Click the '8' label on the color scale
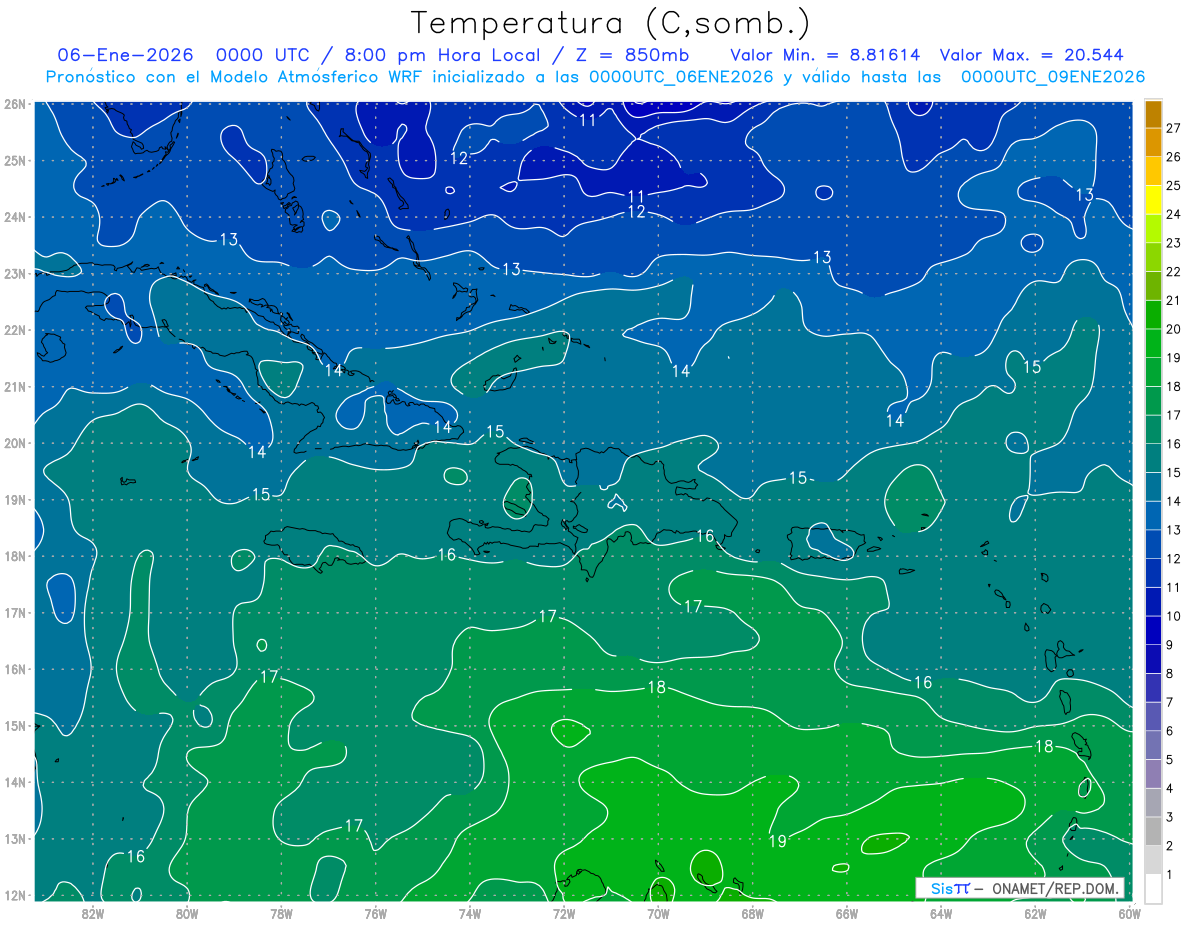 [x=1170, y=674]
